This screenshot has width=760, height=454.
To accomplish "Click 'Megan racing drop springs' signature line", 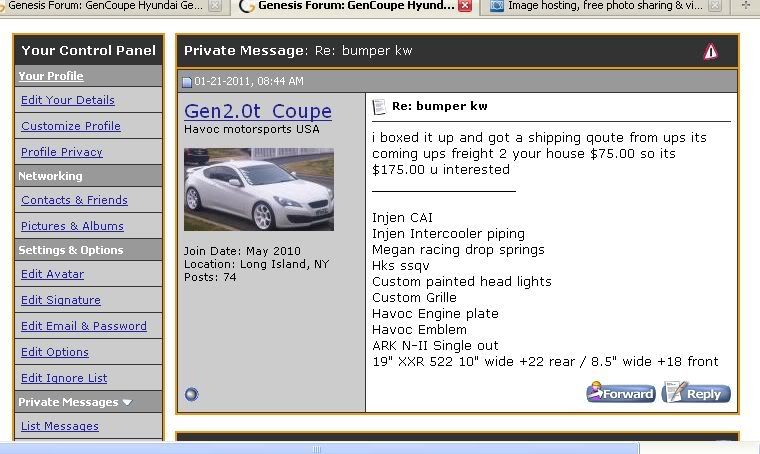I will [459, 250].
